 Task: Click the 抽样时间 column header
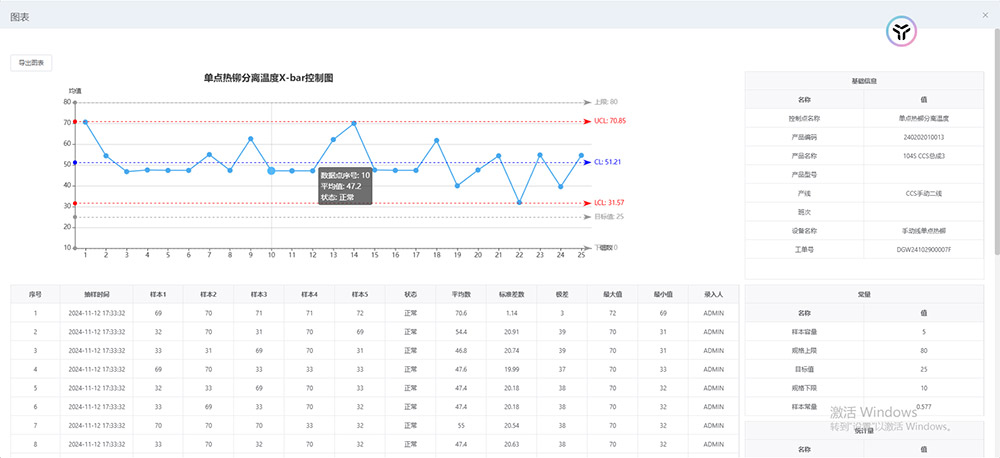coord(98,294)
